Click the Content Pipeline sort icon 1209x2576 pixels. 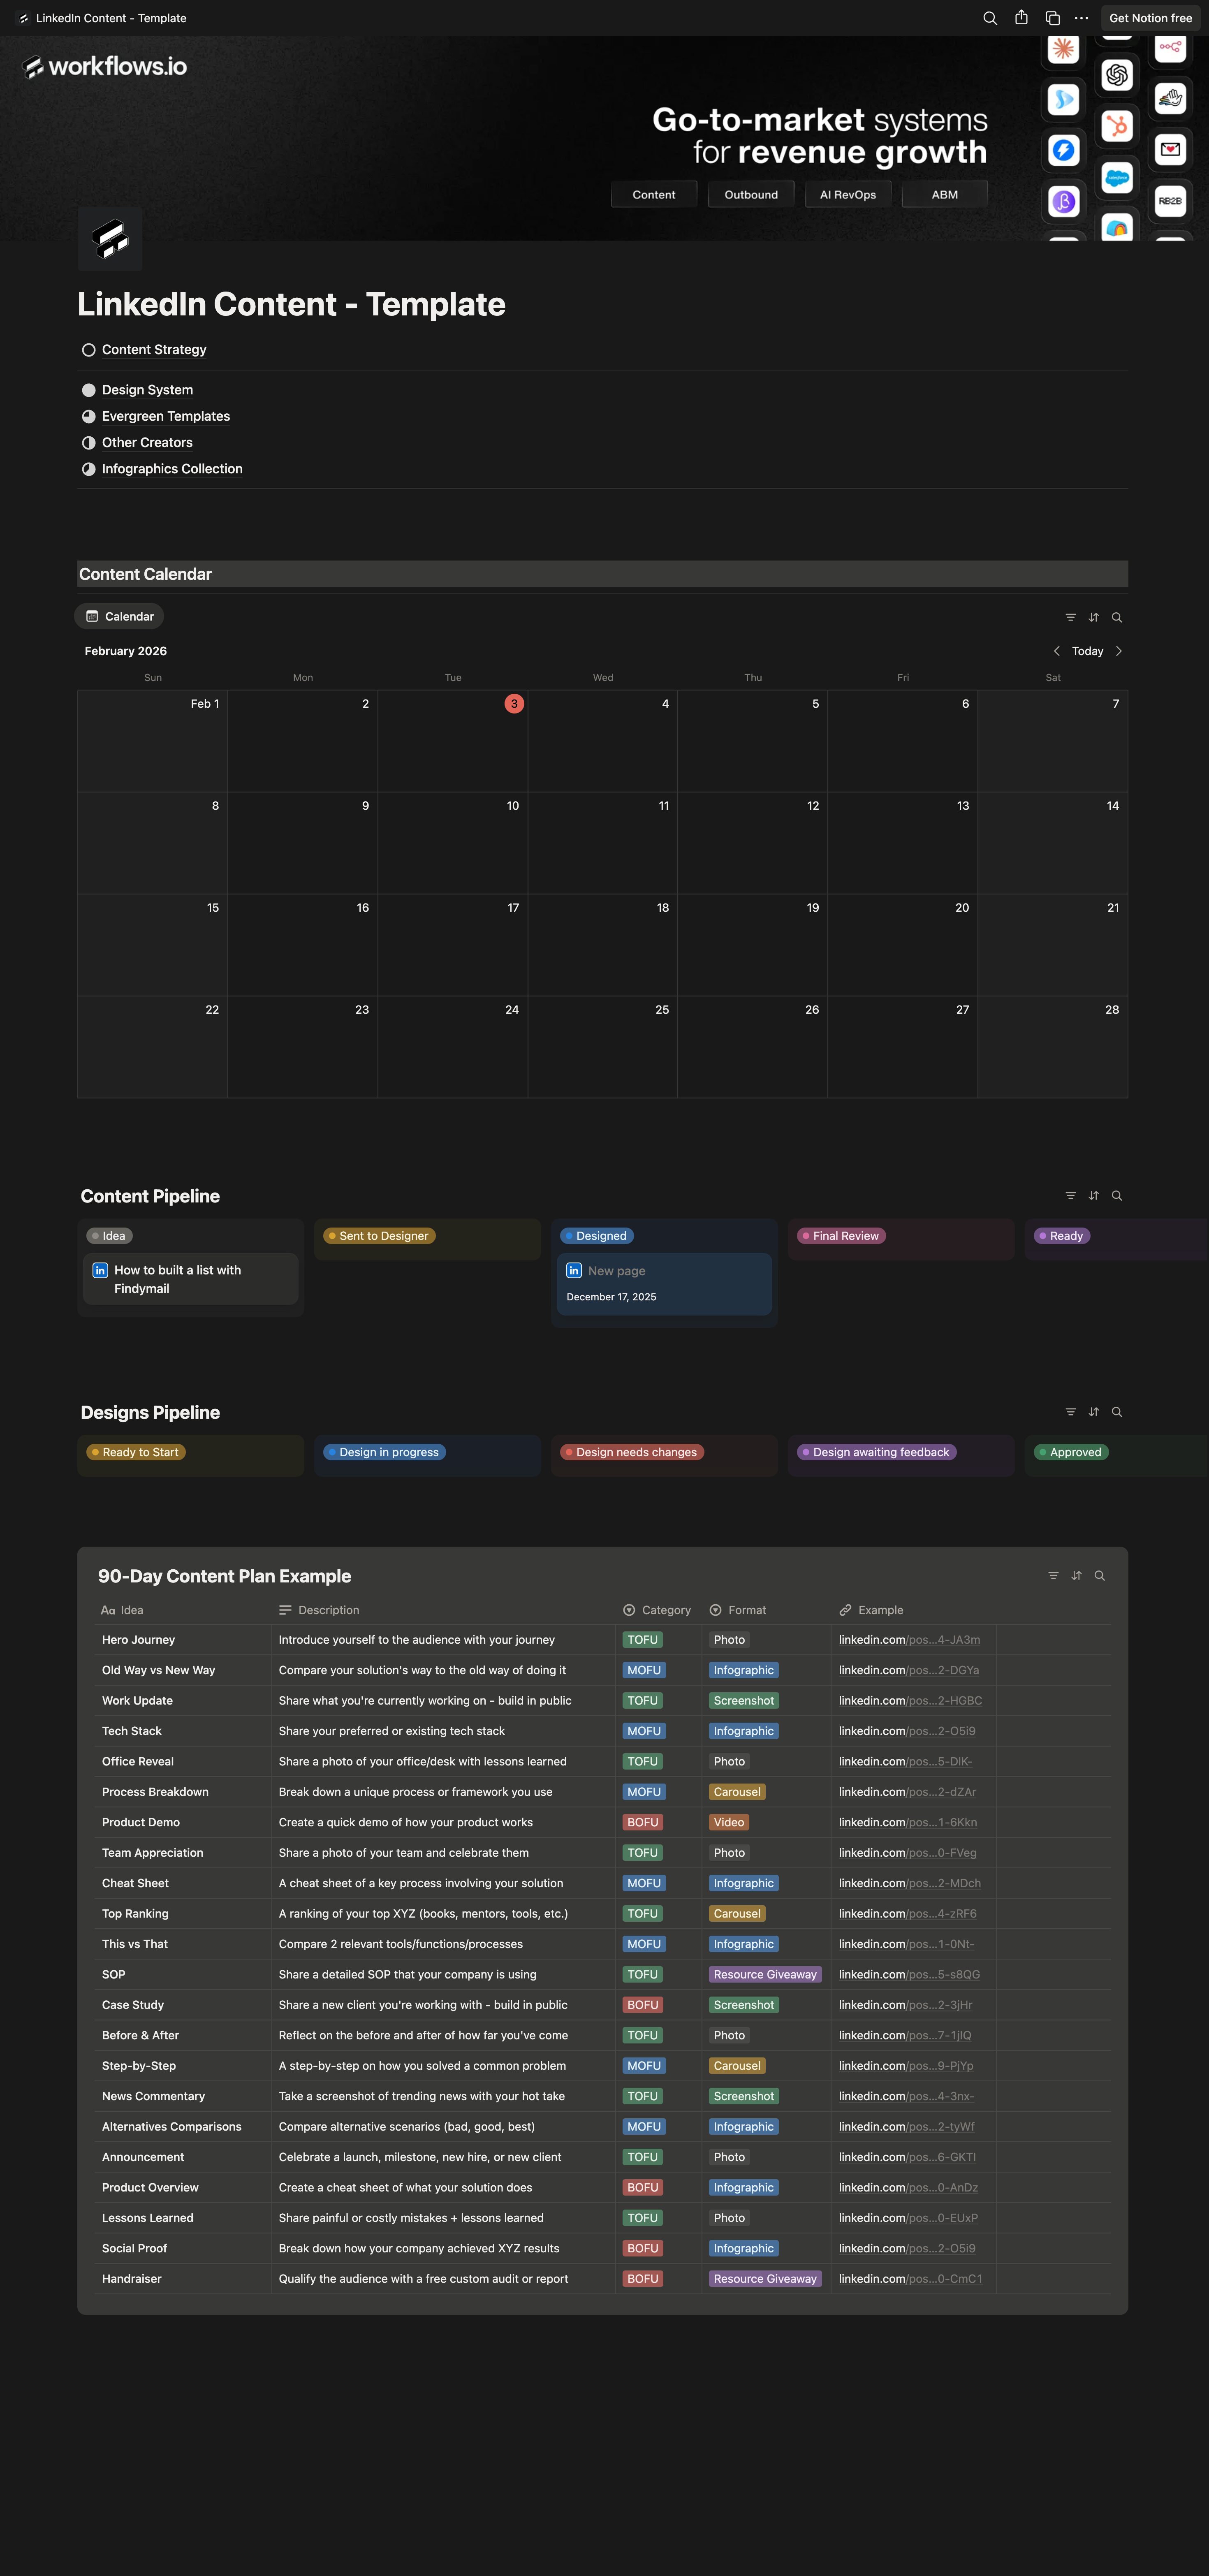coord(1094,1196)
